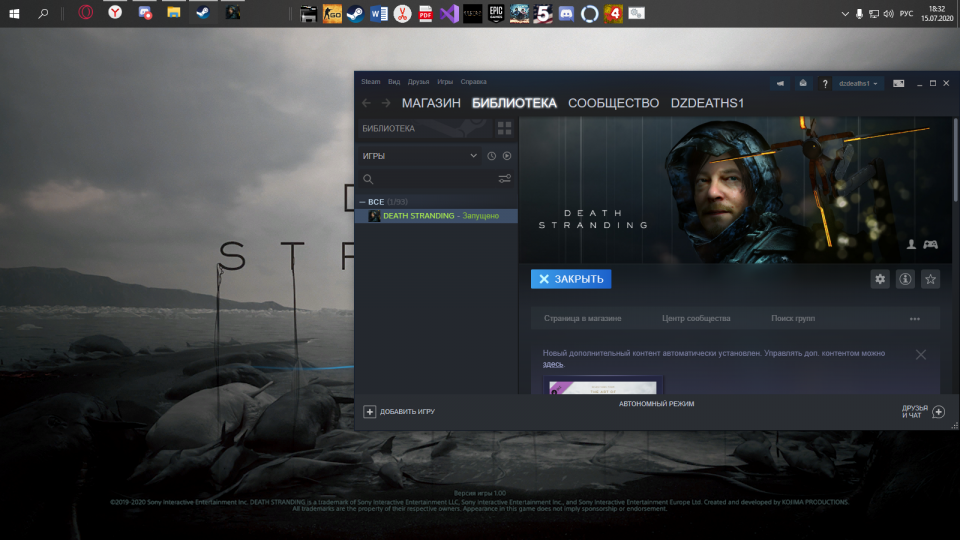The height and width of the screenshot is (540, 960).
Task: Open Windows Start menu
Action: tap(14, 13)
